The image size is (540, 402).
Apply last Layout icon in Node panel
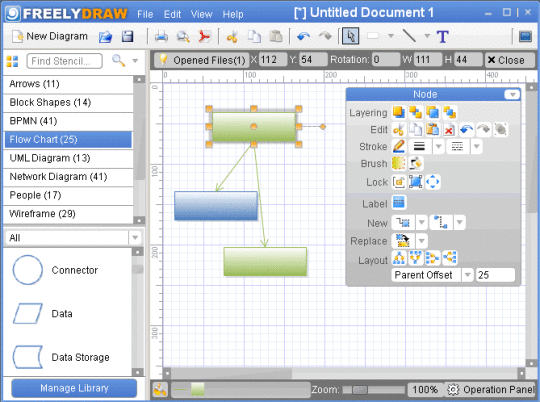coord(450,258)
